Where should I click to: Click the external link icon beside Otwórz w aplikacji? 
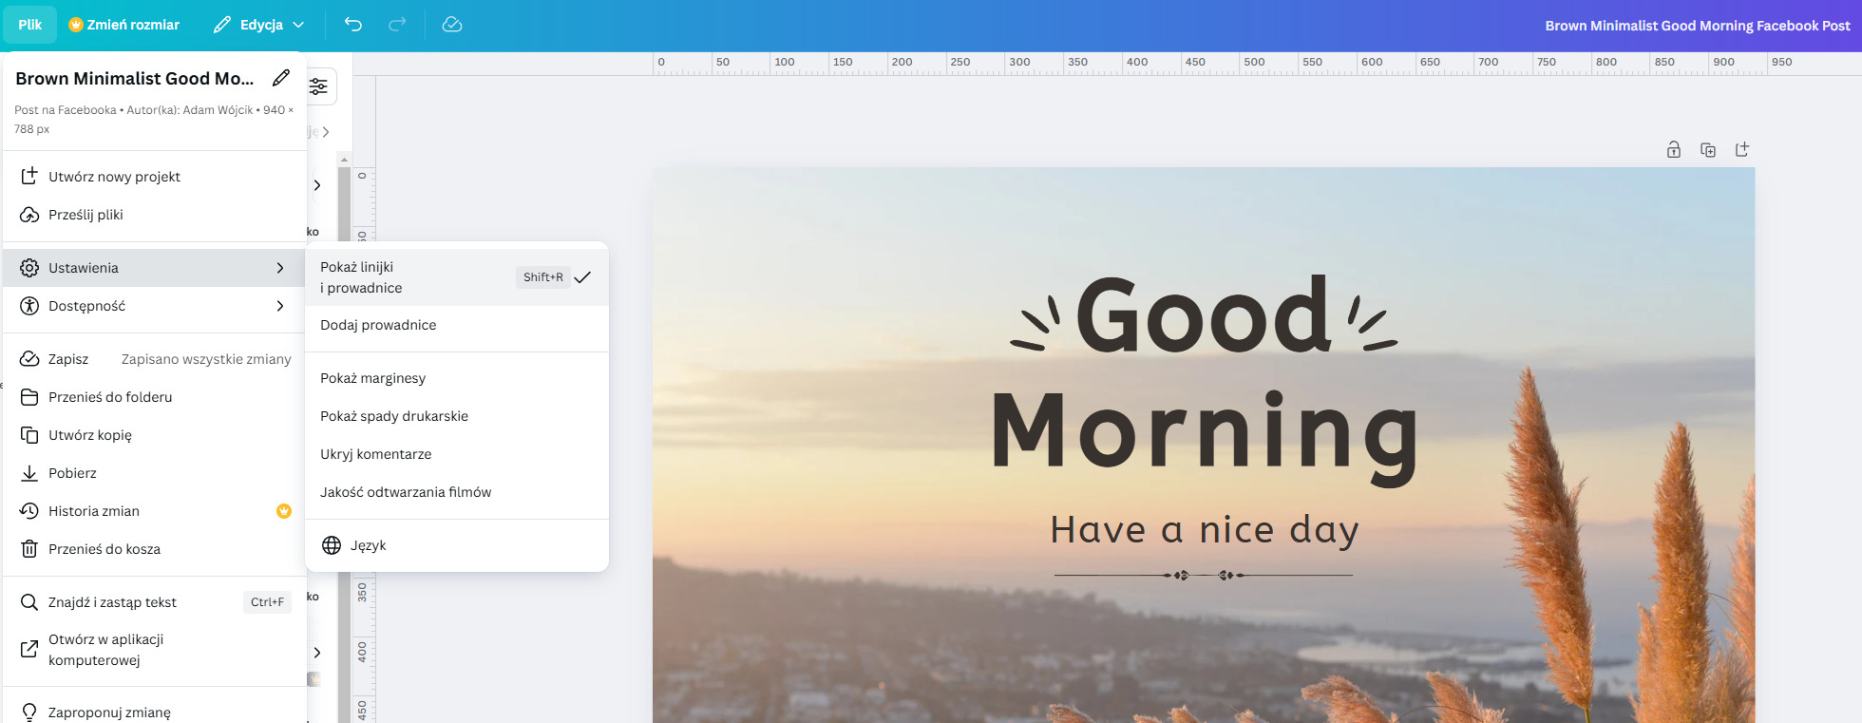click(x=29, y=650)
